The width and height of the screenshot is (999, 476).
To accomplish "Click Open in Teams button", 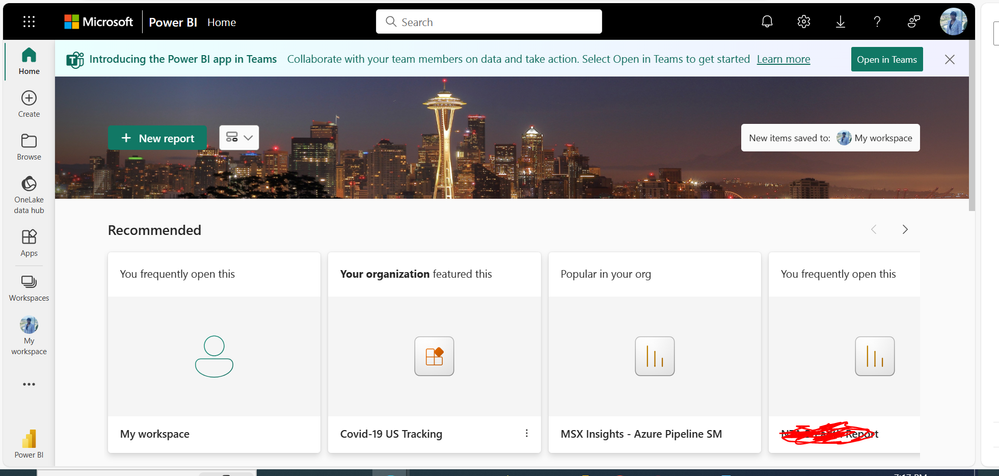I will tap(886, 59).
